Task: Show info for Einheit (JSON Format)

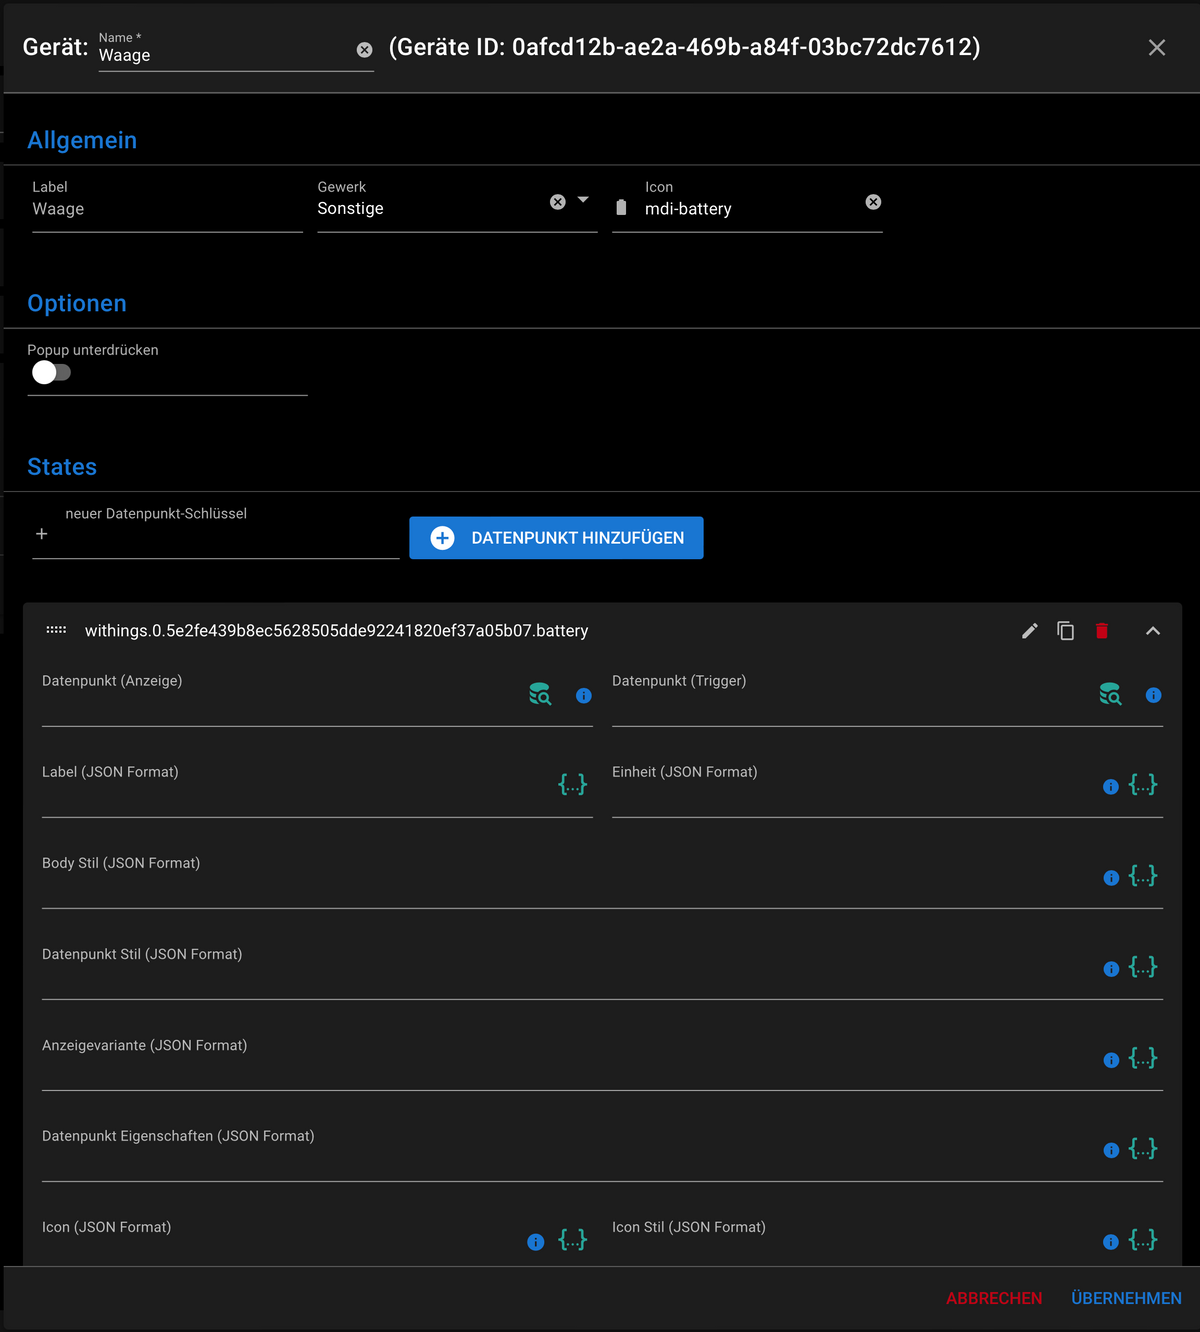Action: [x=1110, y=787]
